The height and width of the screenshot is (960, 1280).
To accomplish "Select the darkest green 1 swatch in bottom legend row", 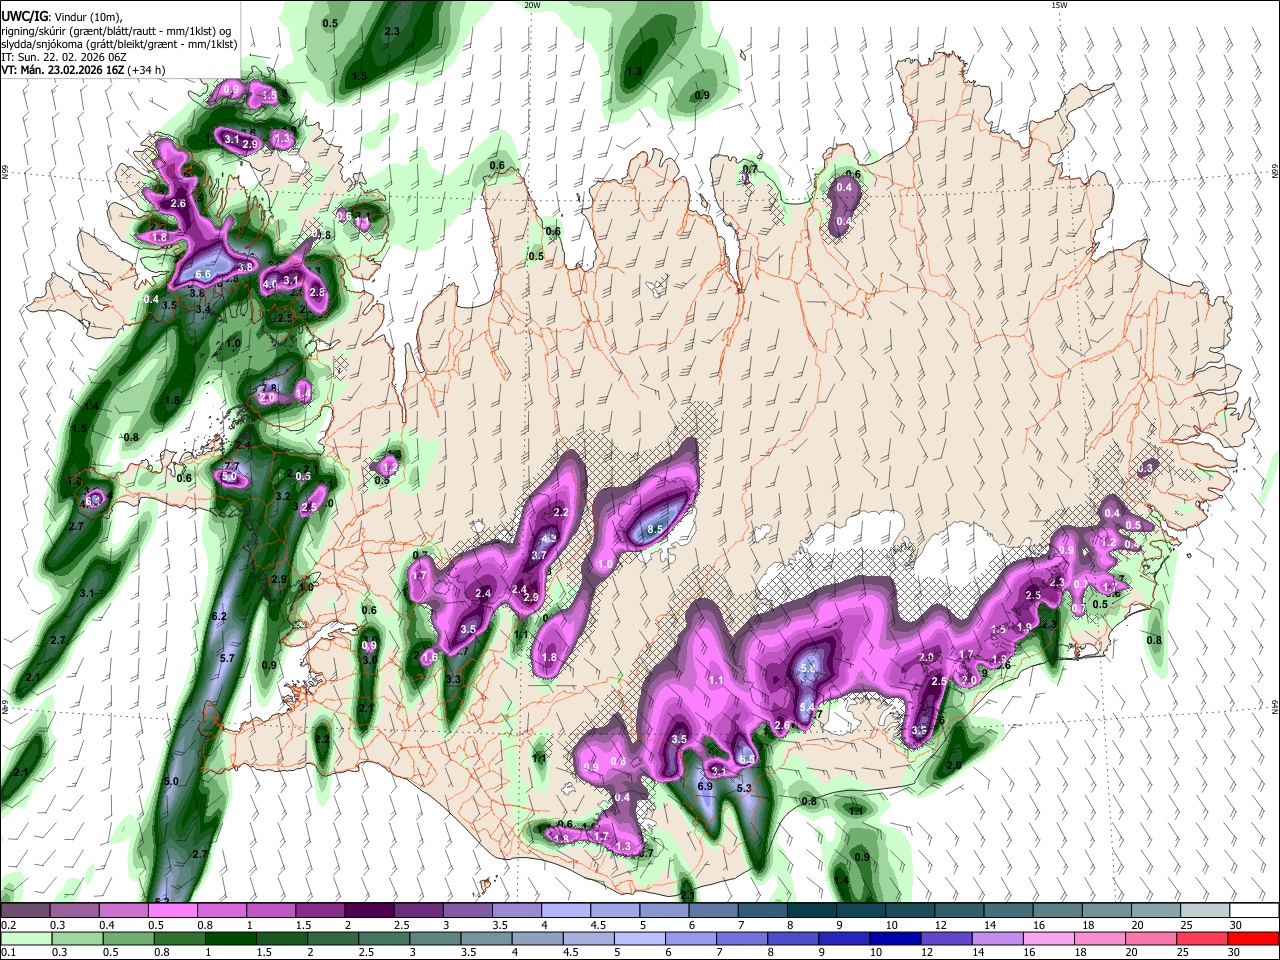I will pos(230,938).
